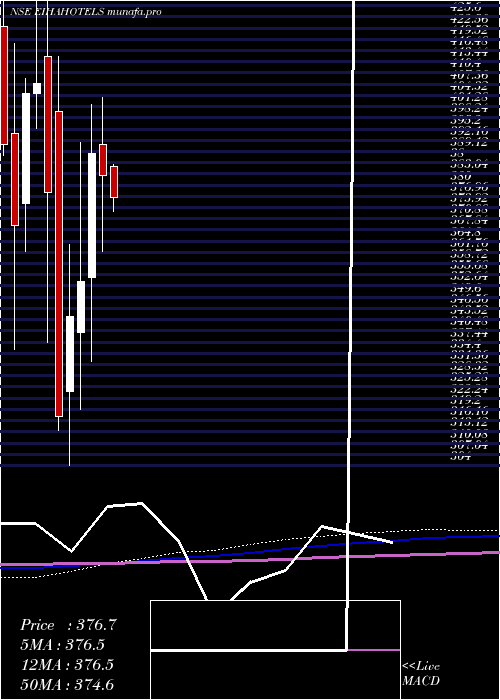Click the 322.24 price axis label
500x700 pixels.
[x=468, y=389]
